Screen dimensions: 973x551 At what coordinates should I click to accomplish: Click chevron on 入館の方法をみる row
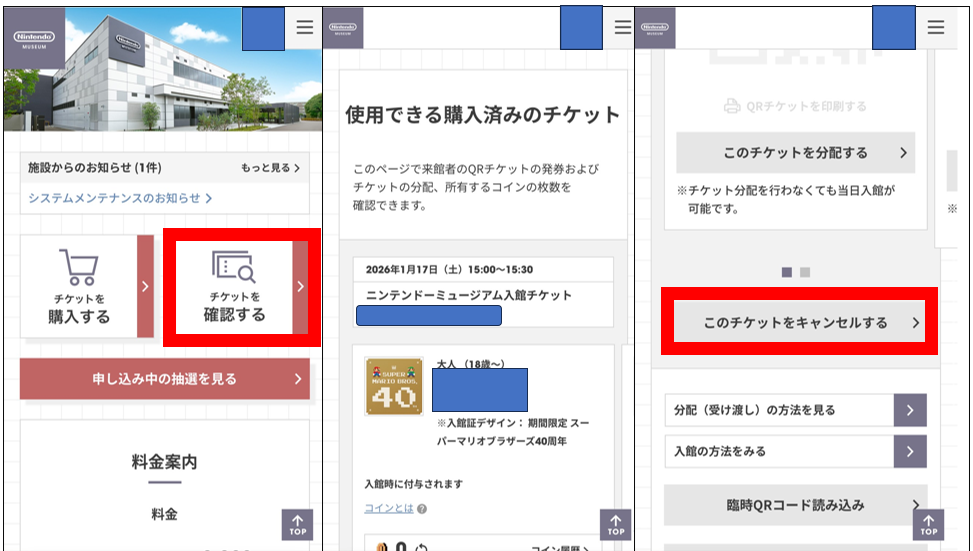point(910,451)
